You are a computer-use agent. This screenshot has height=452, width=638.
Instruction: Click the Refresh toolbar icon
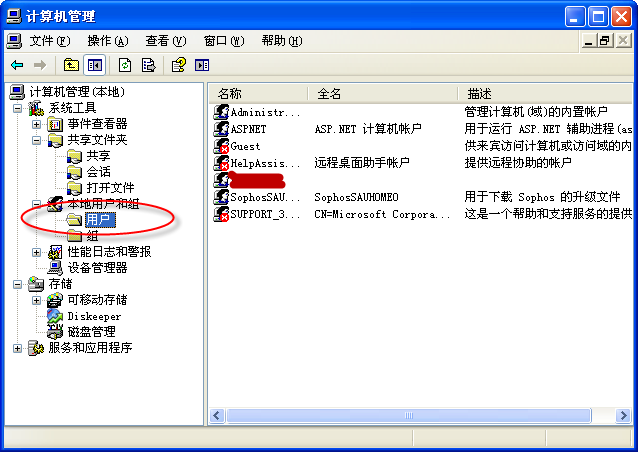click(125, 65)
